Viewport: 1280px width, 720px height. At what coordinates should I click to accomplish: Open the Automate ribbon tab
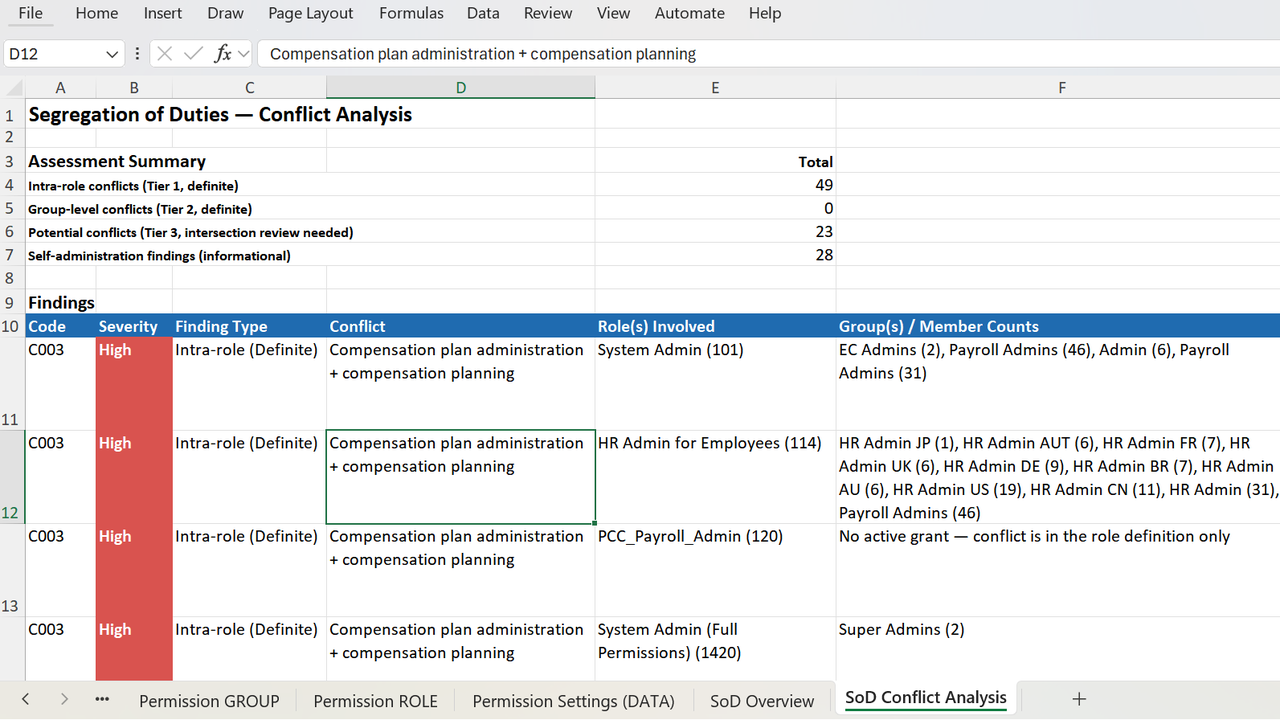pyautogui.click(x=690, y=13)
